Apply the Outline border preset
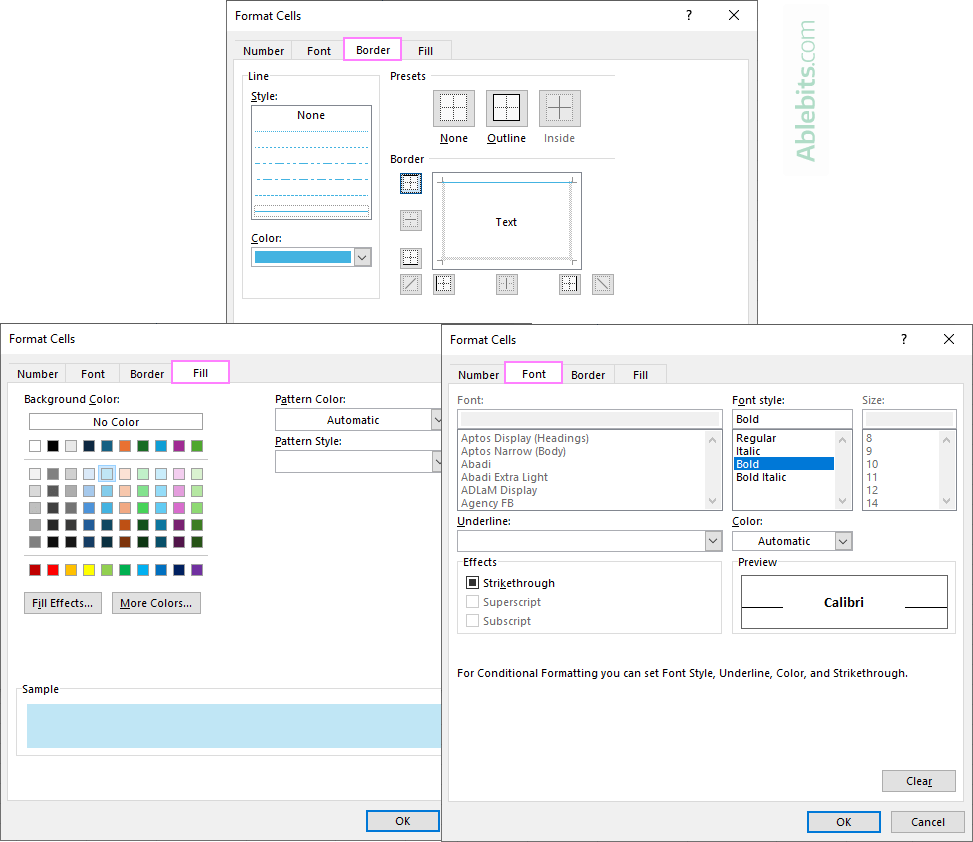This screenshot has width=973, height=842. (506, 107)
